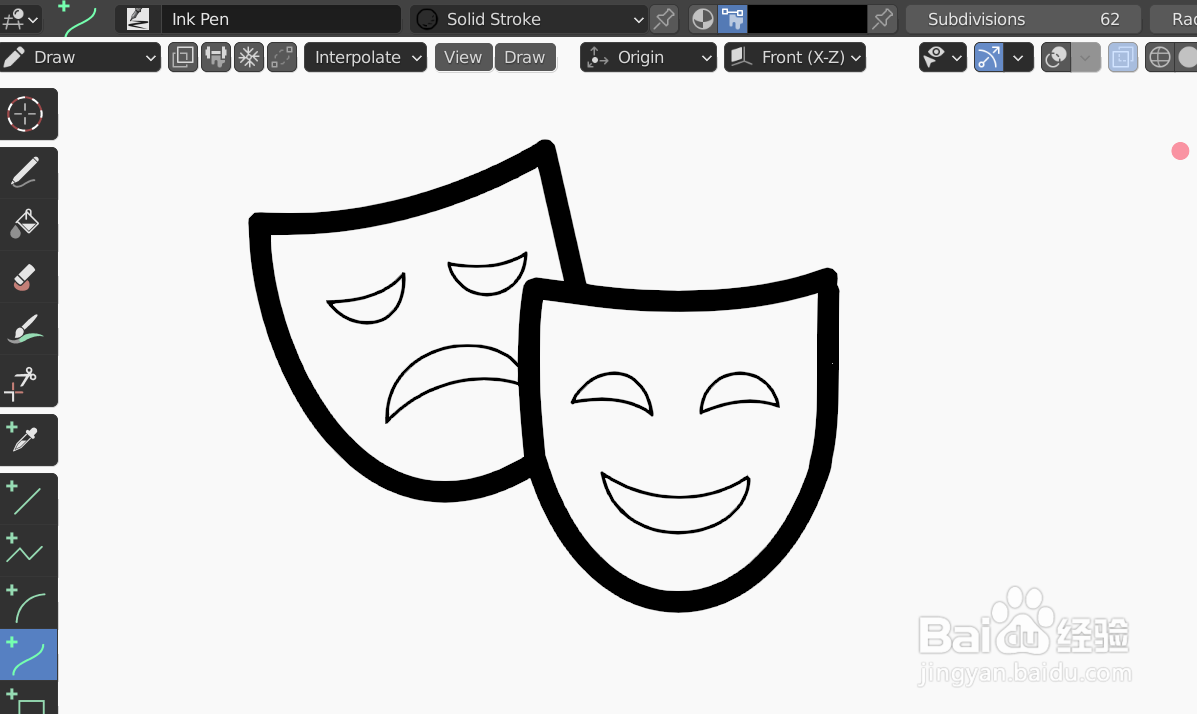1197x714 pixels.
Task: Open the black stroke color swatch
Action: [807, 19]
